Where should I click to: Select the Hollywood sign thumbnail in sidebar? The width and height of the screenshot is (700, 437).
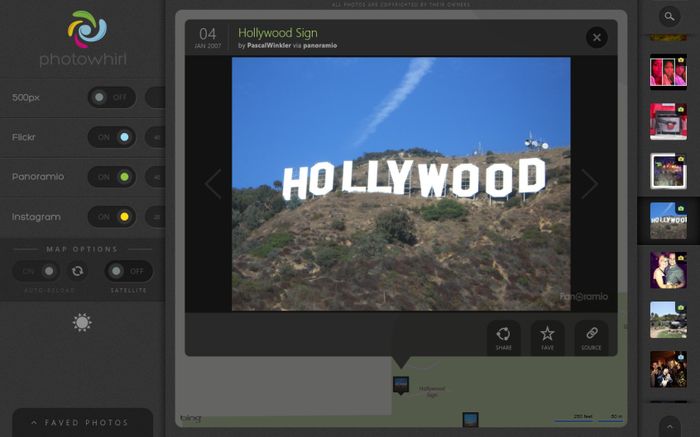coord(668,221)
